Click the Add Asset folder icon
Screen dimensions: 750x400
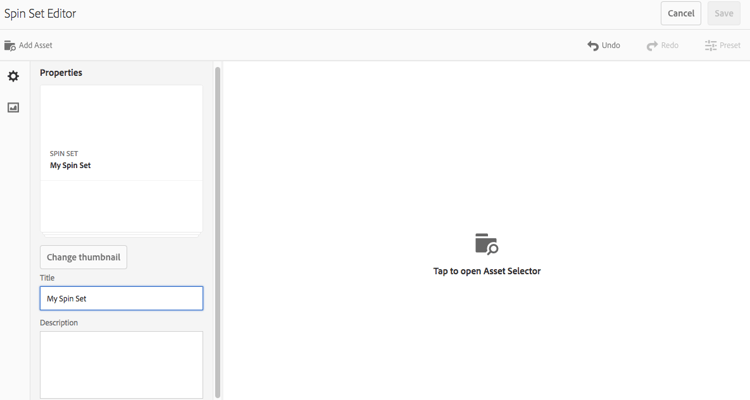click(10, 45)
